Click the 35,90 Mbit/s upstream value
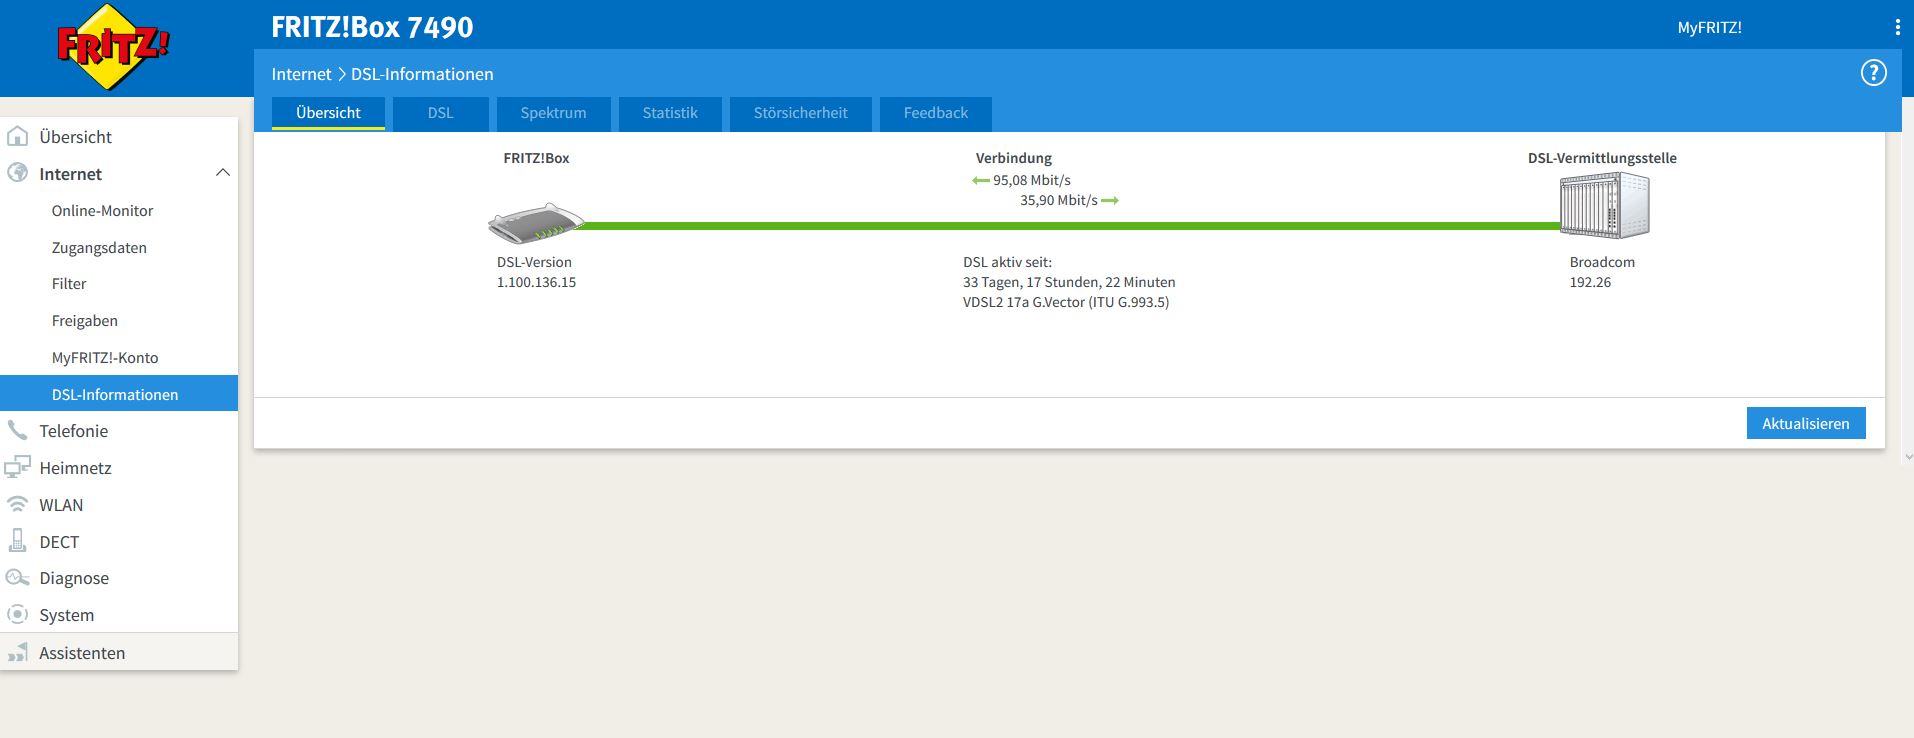Viewport: 1914px width, 738px height. (x=1059, y=201)
